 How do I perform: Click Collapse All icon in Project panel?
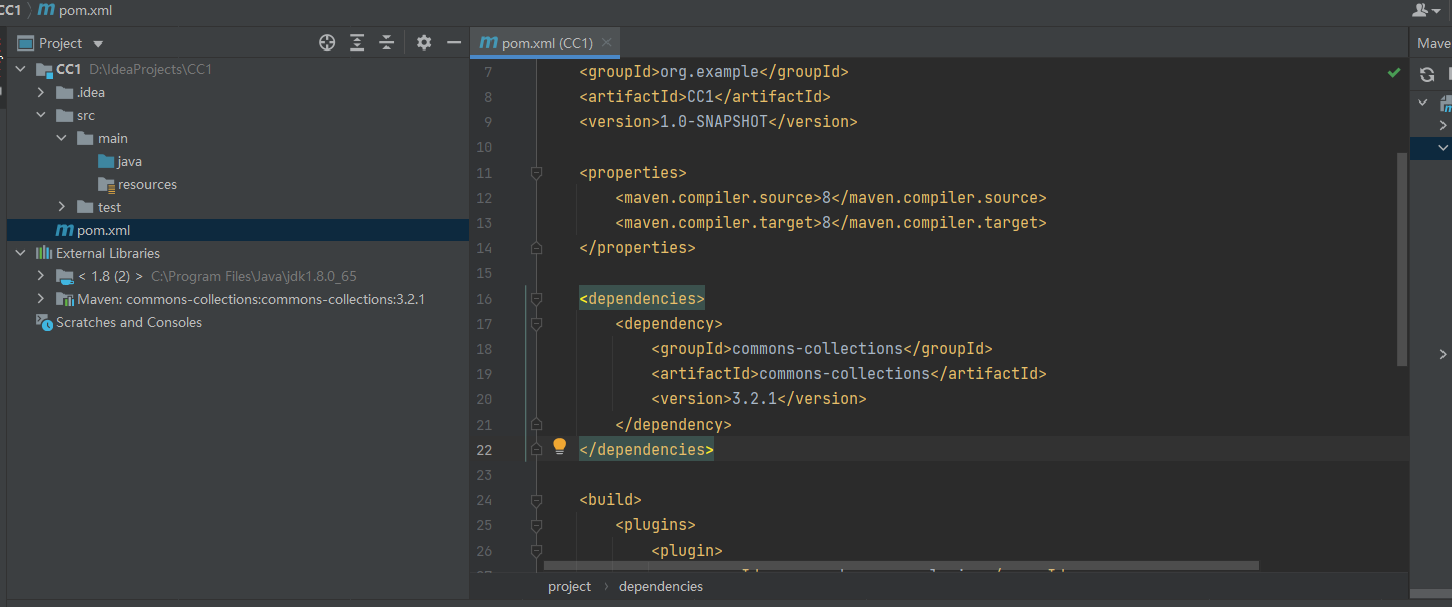pos(387,43)
